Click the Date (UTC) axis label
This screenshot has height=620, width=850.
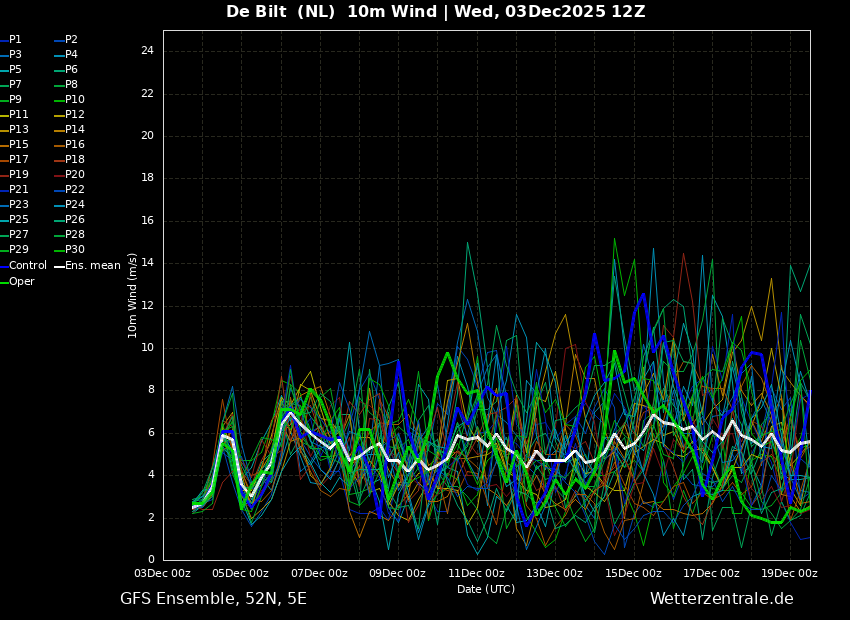click(486, 589)
